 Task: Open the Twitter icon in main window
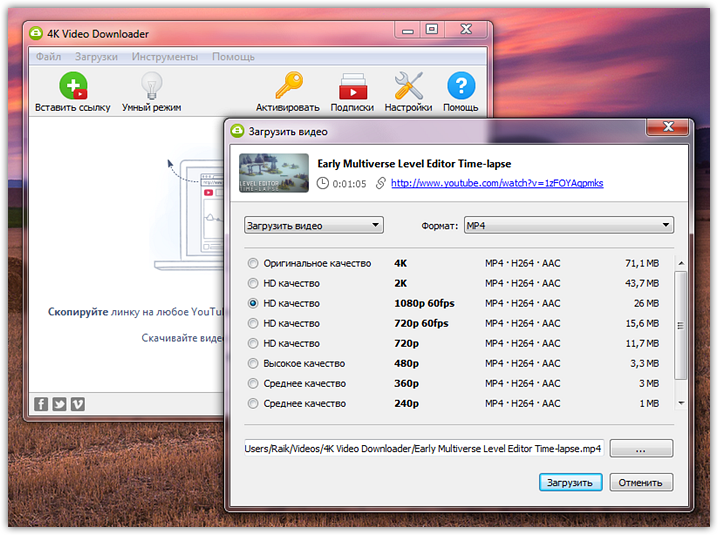[60, 404]
